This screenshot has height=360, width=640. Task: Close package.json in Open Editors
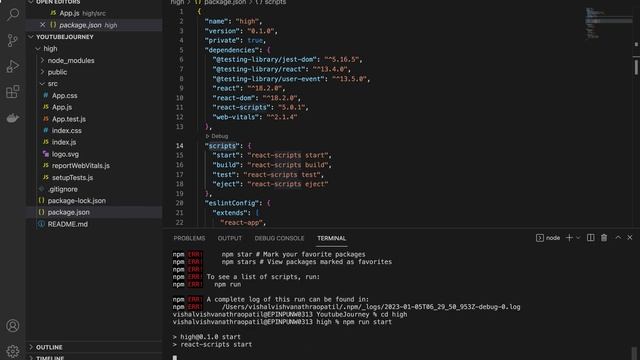click(x=42, y=25)
